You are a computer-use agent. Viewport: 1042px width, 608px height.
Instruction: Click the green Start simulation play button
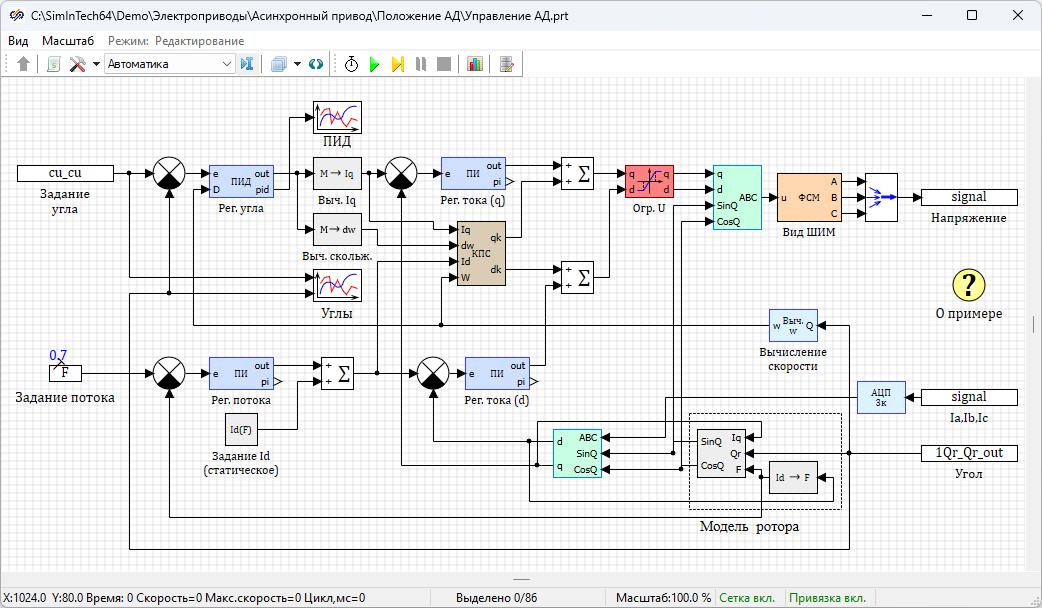click(x=375, y=64)
